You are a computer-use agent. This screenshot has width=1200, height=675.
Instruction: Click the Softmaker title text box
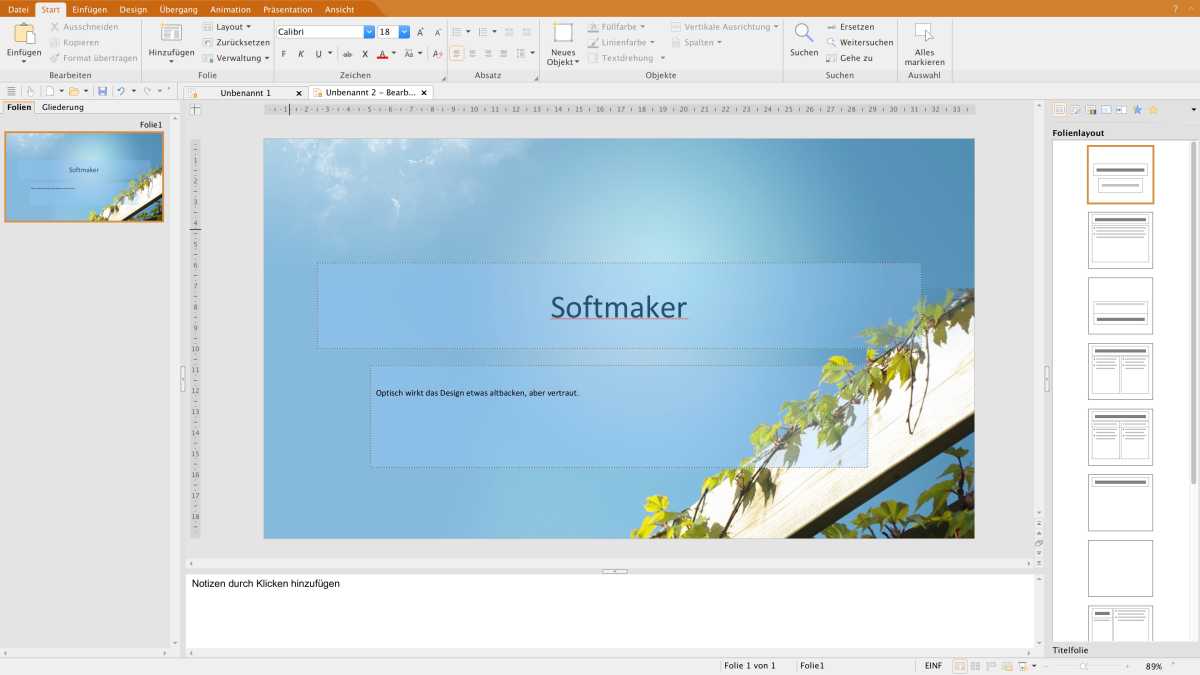coord(619,306)
